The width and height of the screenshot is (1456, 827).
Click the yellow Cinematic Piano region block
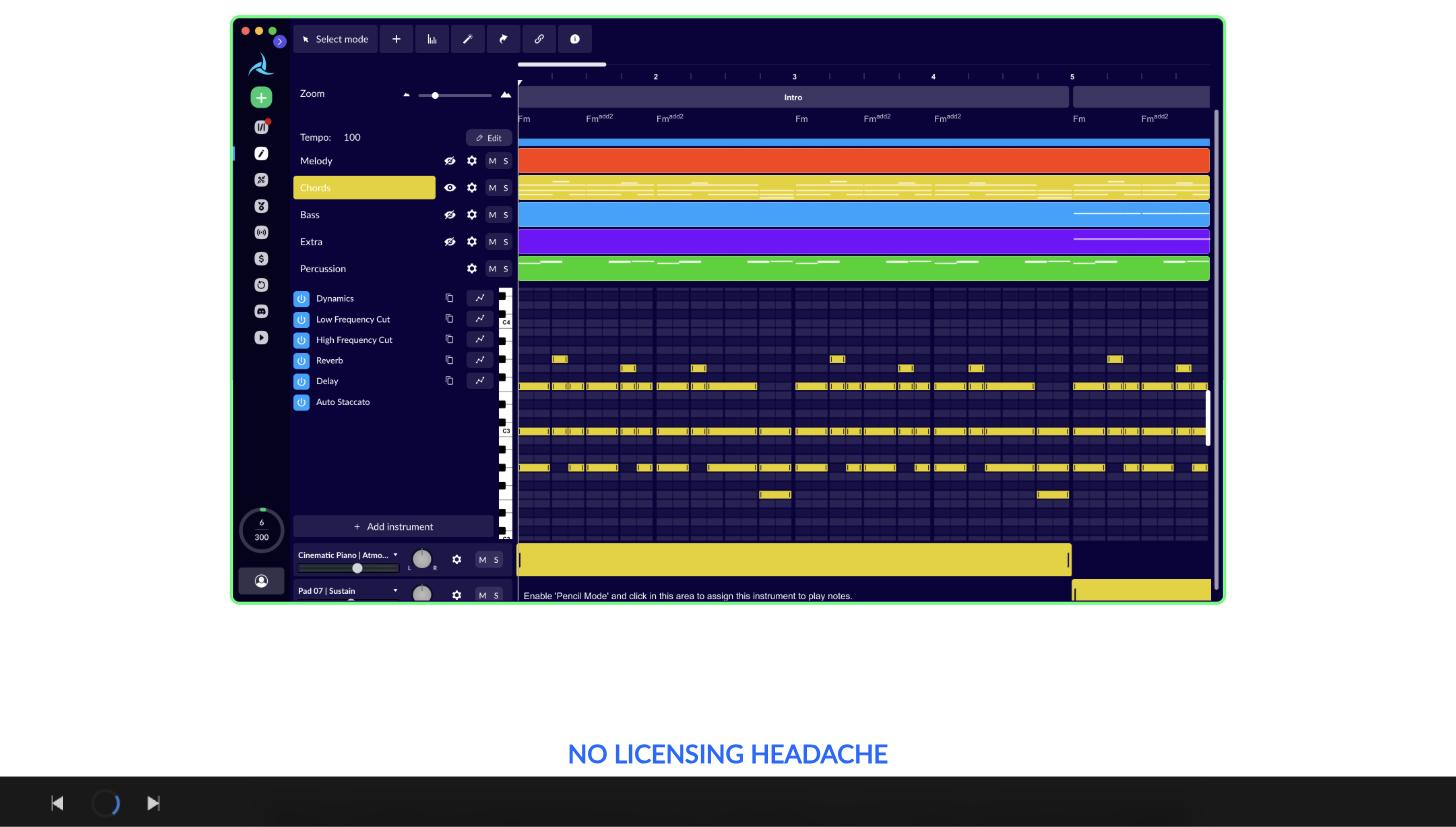point(794,560)
